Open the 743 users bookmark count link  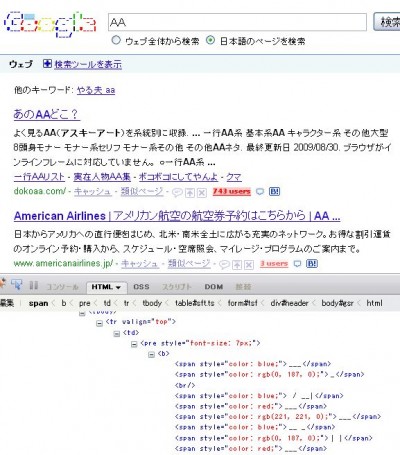(231, 192)
